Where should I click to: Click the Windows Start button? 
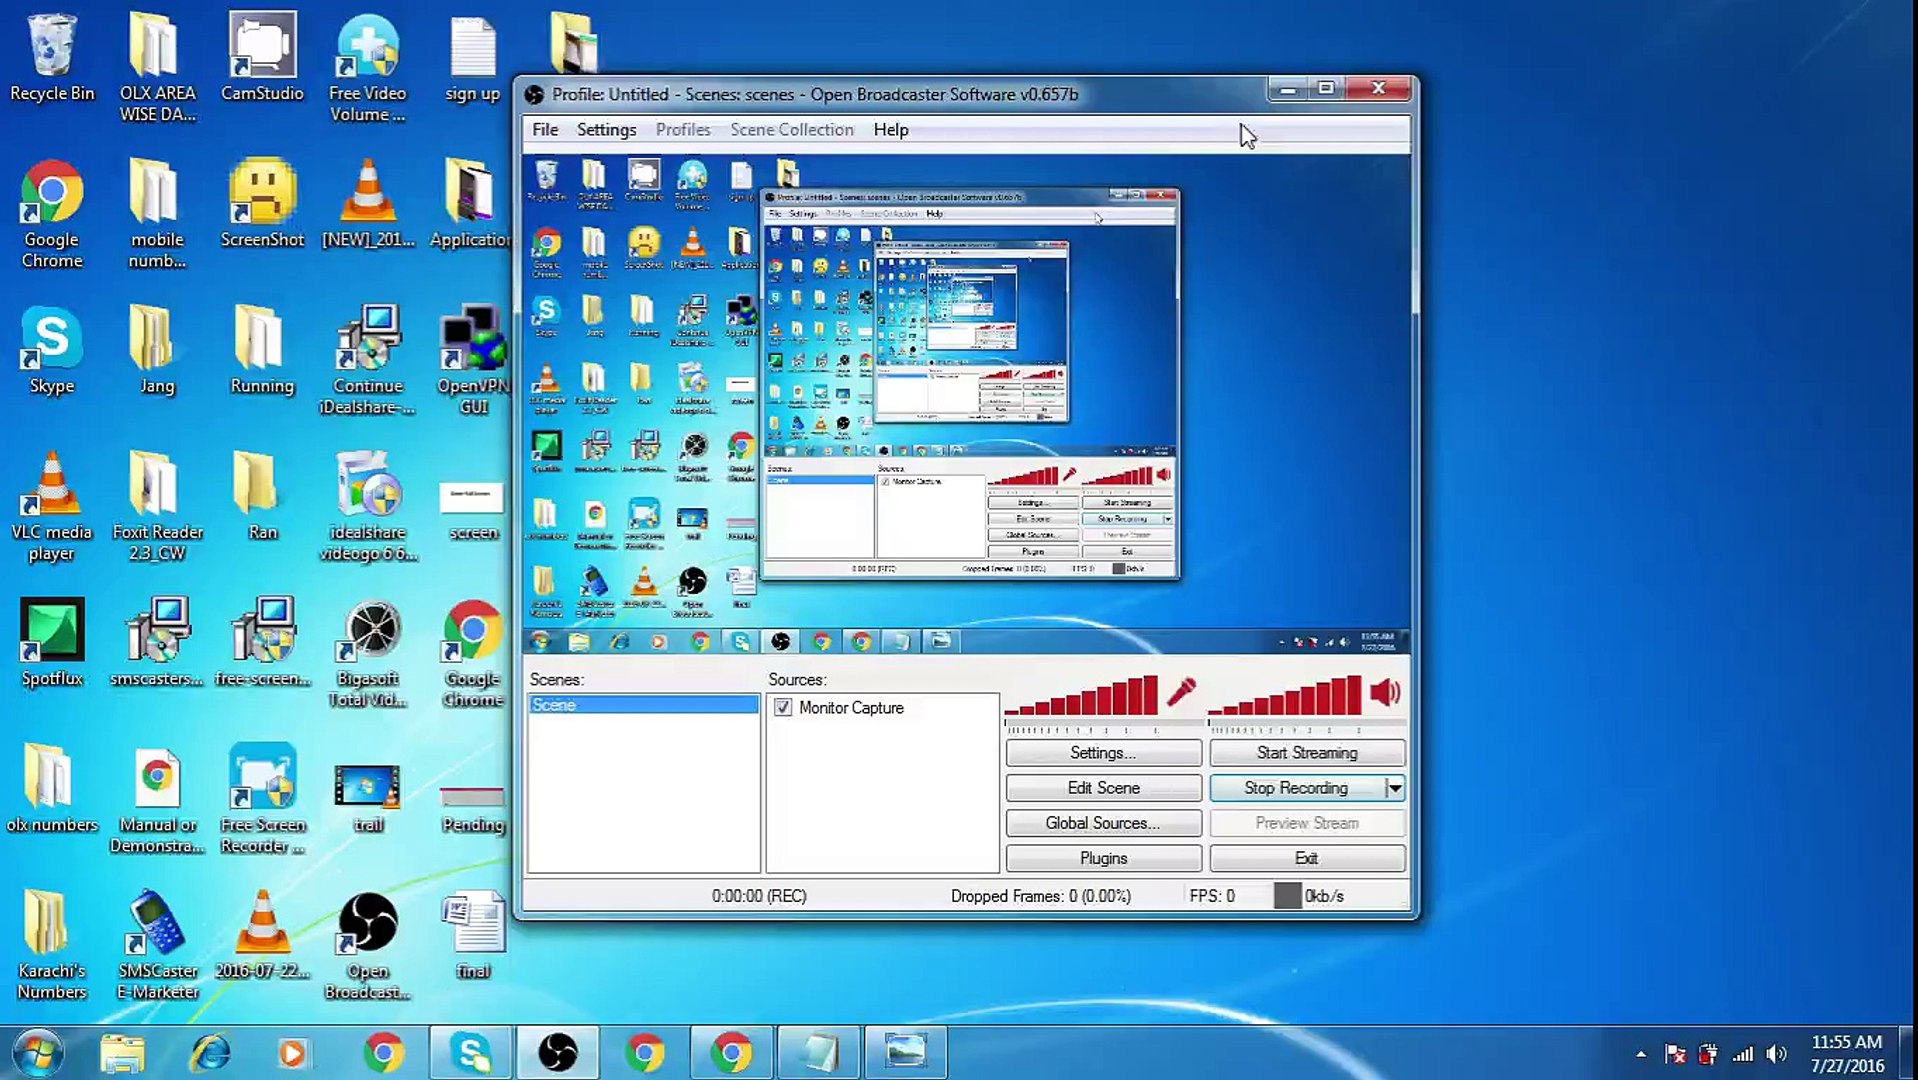pyautogui.click(x=39, y=1053)
